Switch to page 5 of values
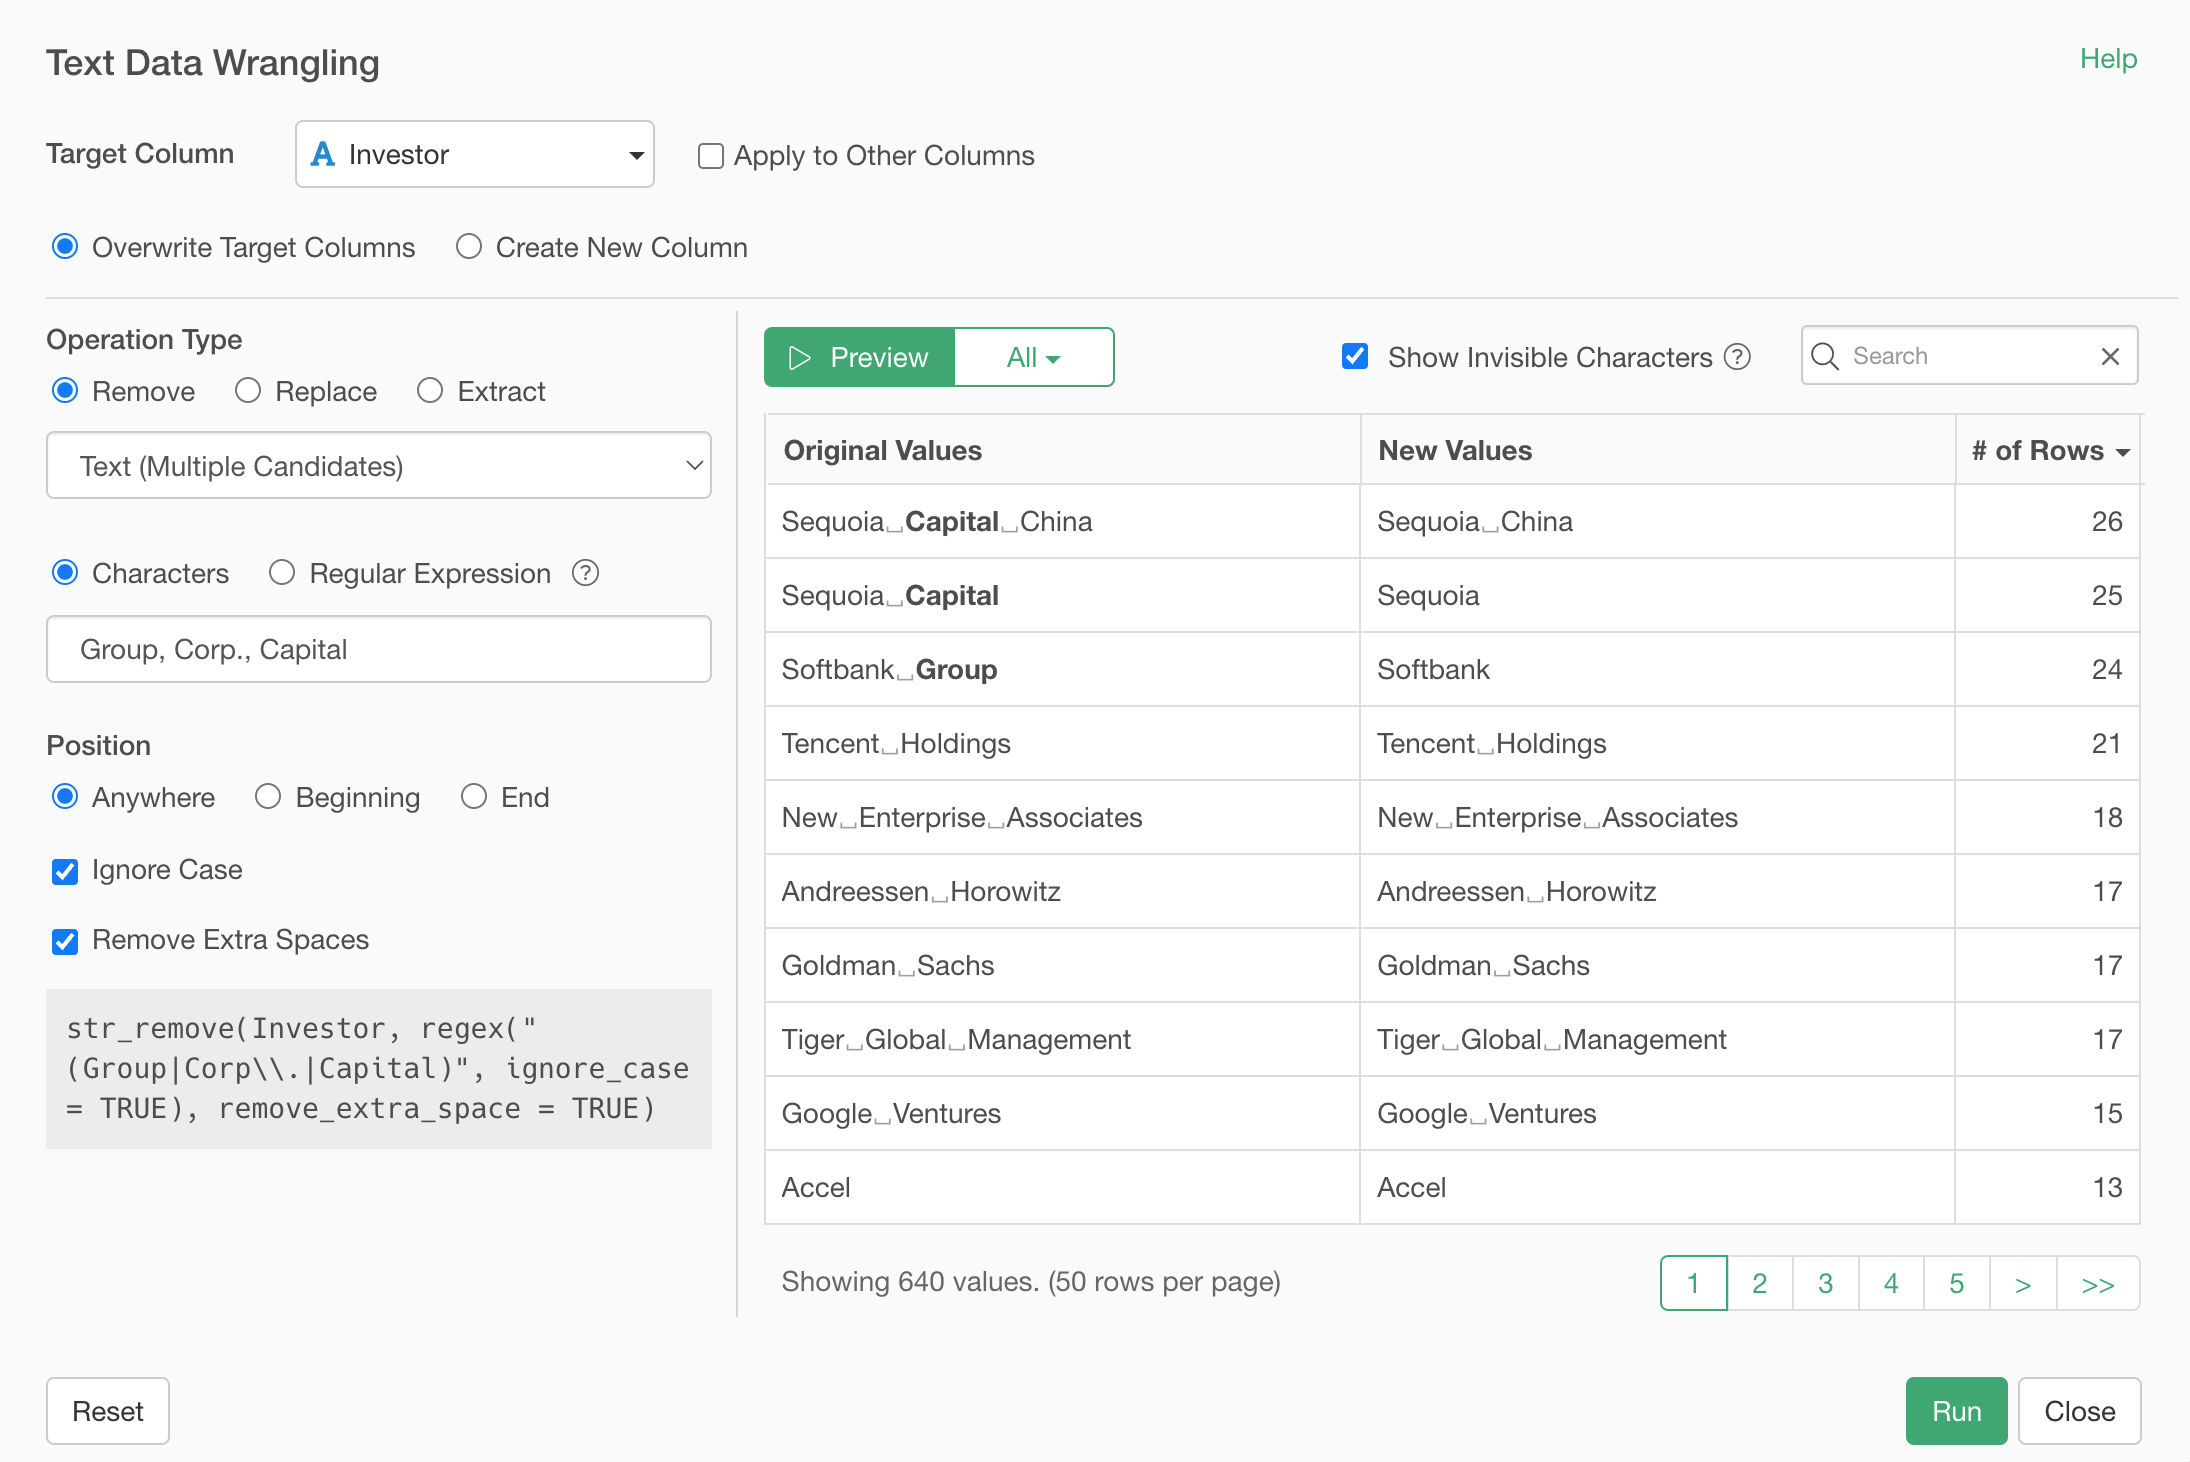Image resolution: width=2190 pixels, height=1462 pixels. 1956,1283
